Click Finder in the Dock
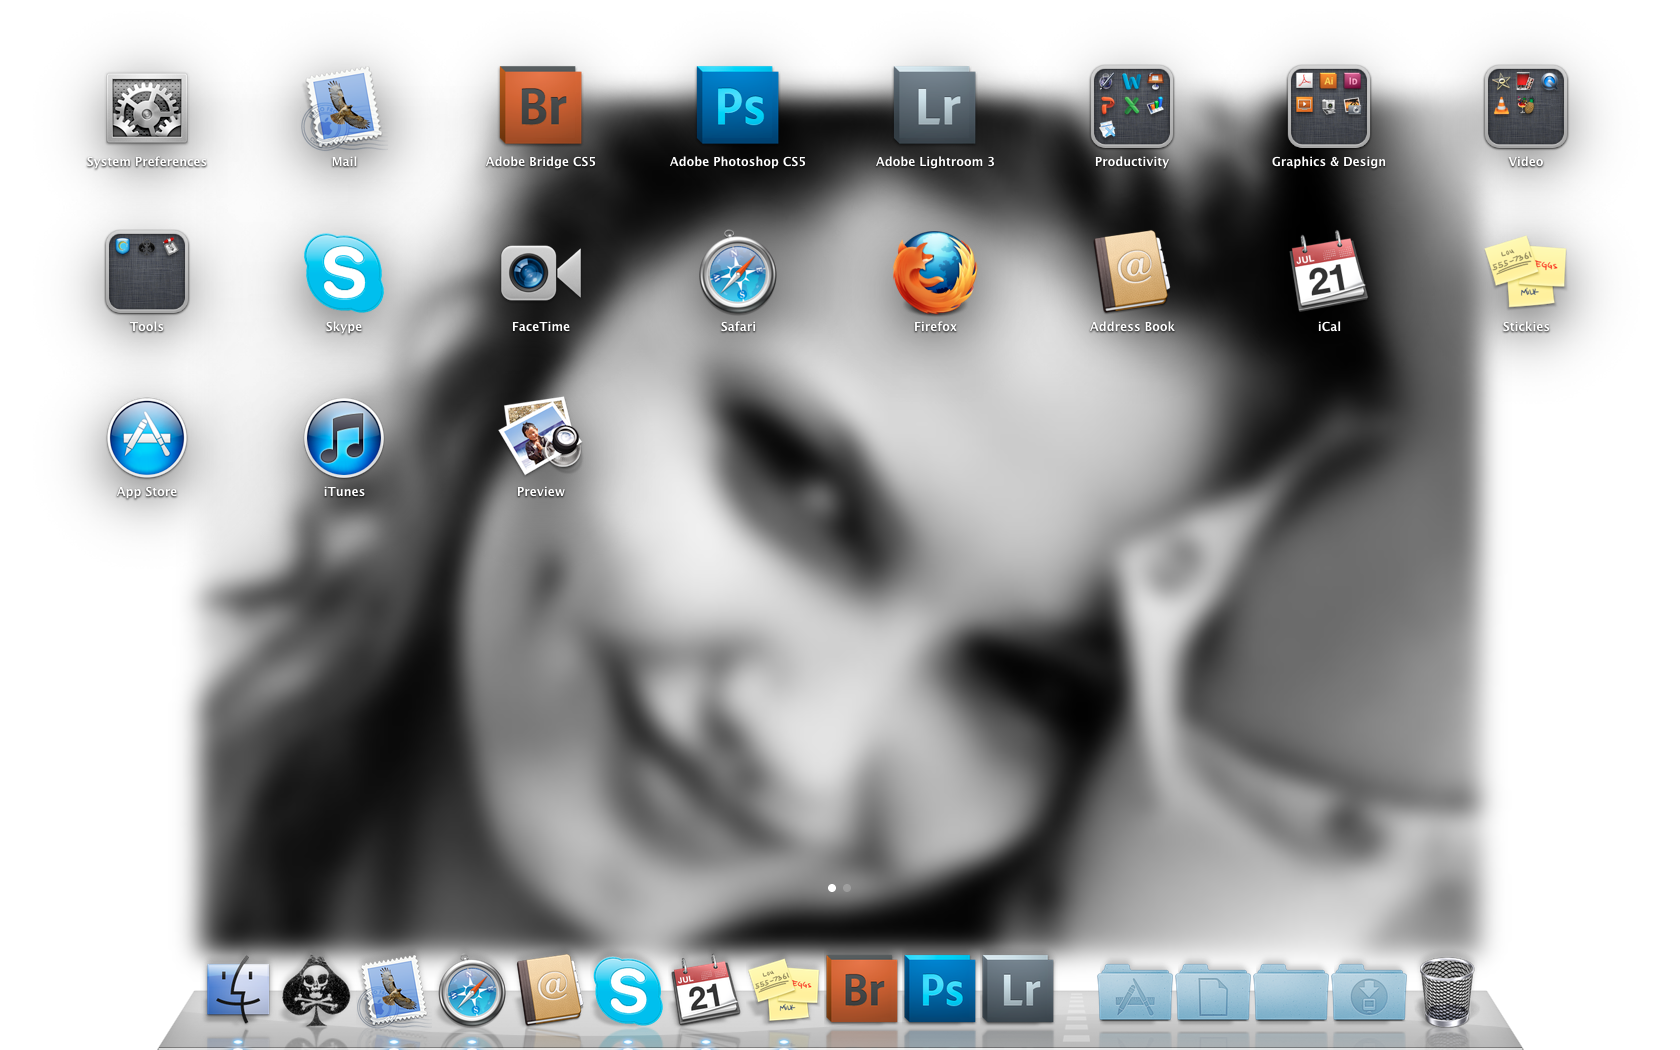1680x1050 pixels. point(238,990)
